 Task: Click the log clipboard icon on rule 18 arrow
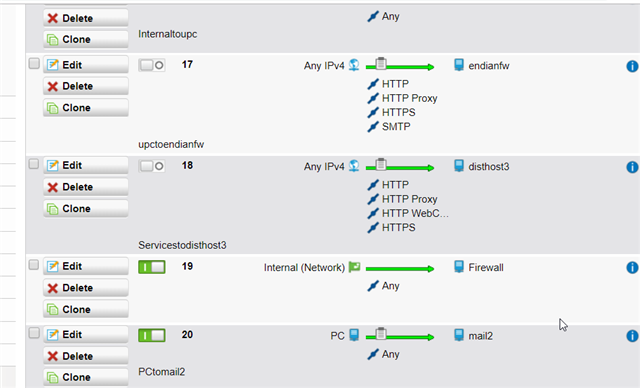point(381,164)
